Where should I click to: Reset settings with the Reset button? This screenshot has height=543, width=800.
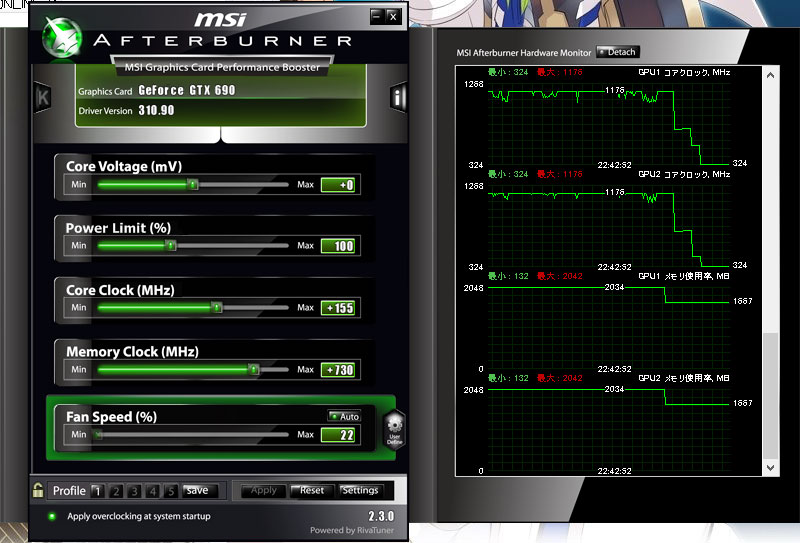click(311, 490)
